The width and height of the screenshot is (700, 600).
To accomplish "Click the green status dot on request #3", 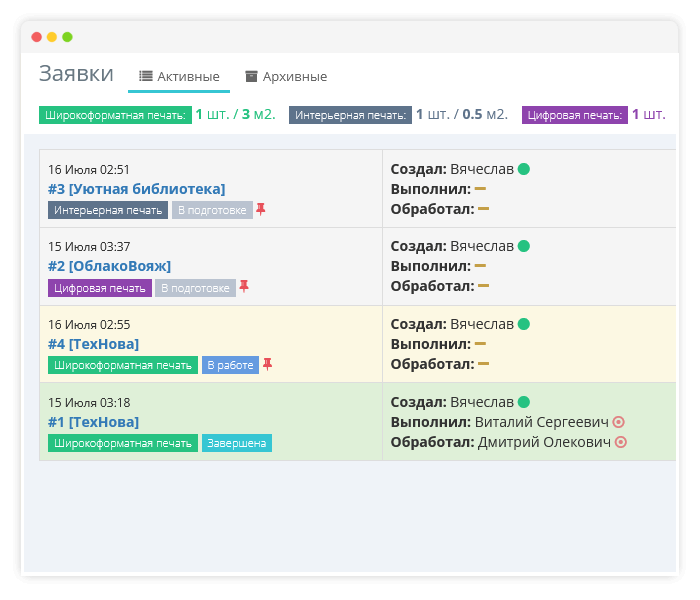I will [x=524, y=169].
